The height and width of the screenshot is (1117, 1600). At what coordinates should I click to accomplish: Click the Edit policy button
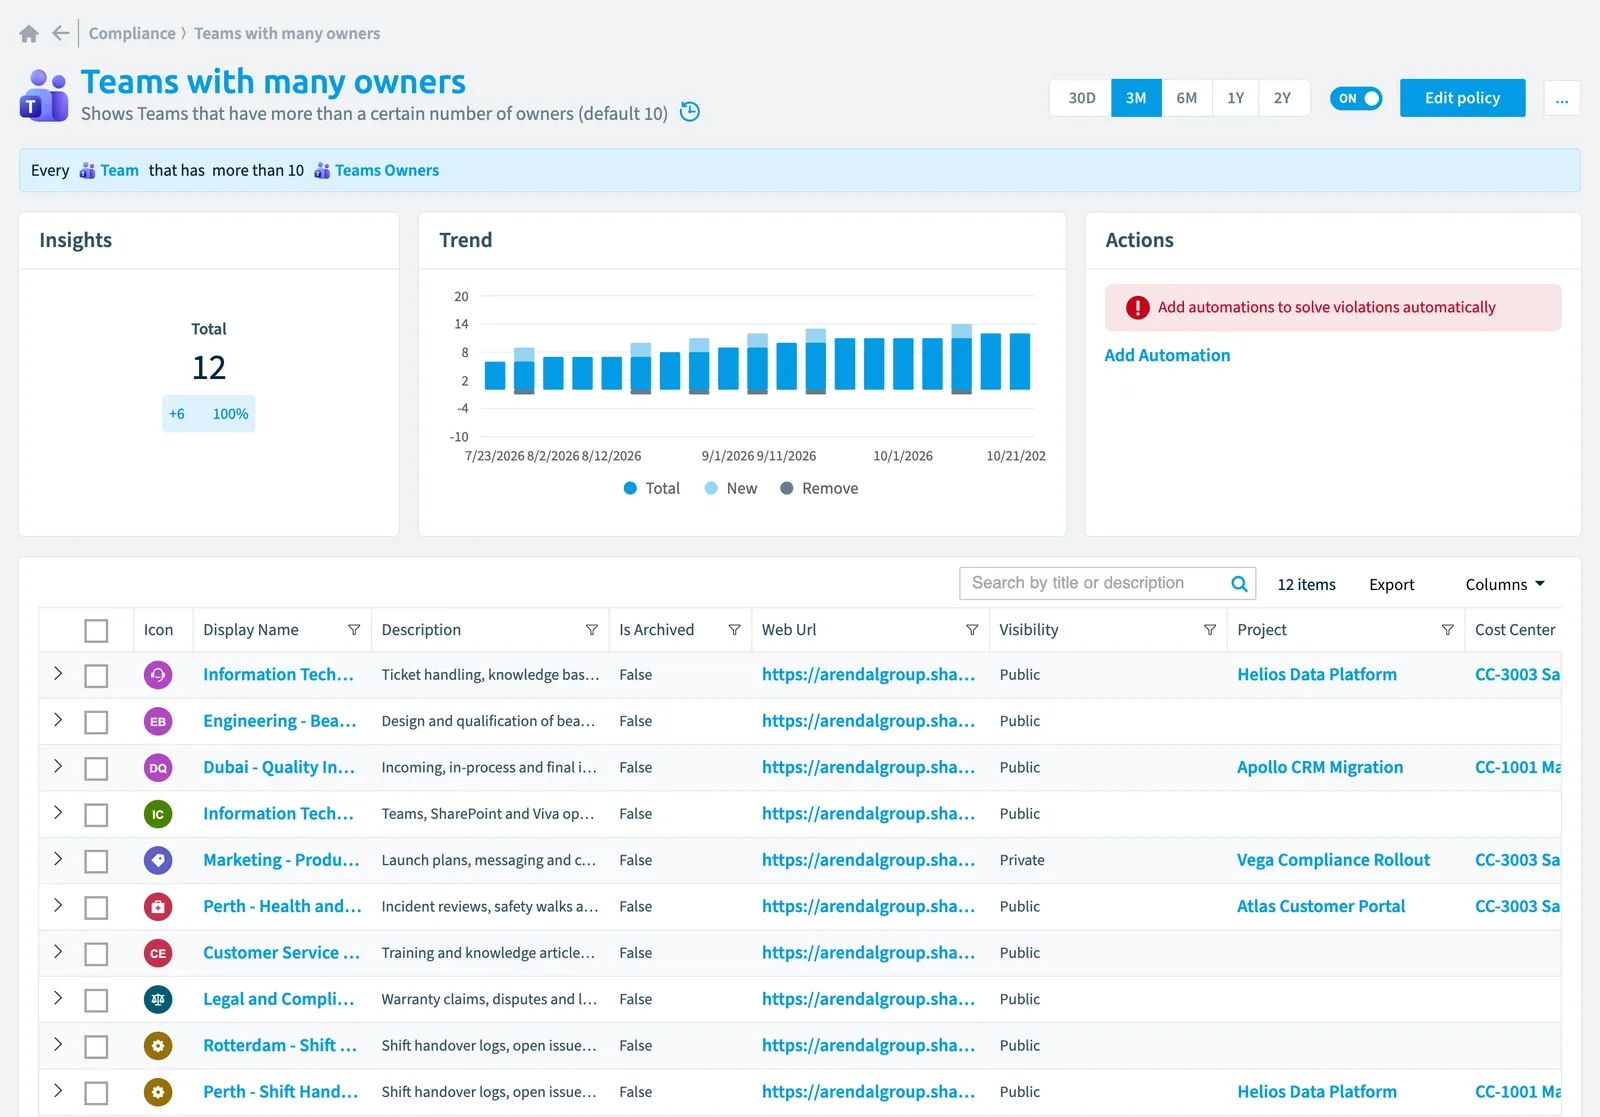point(1462,98)
